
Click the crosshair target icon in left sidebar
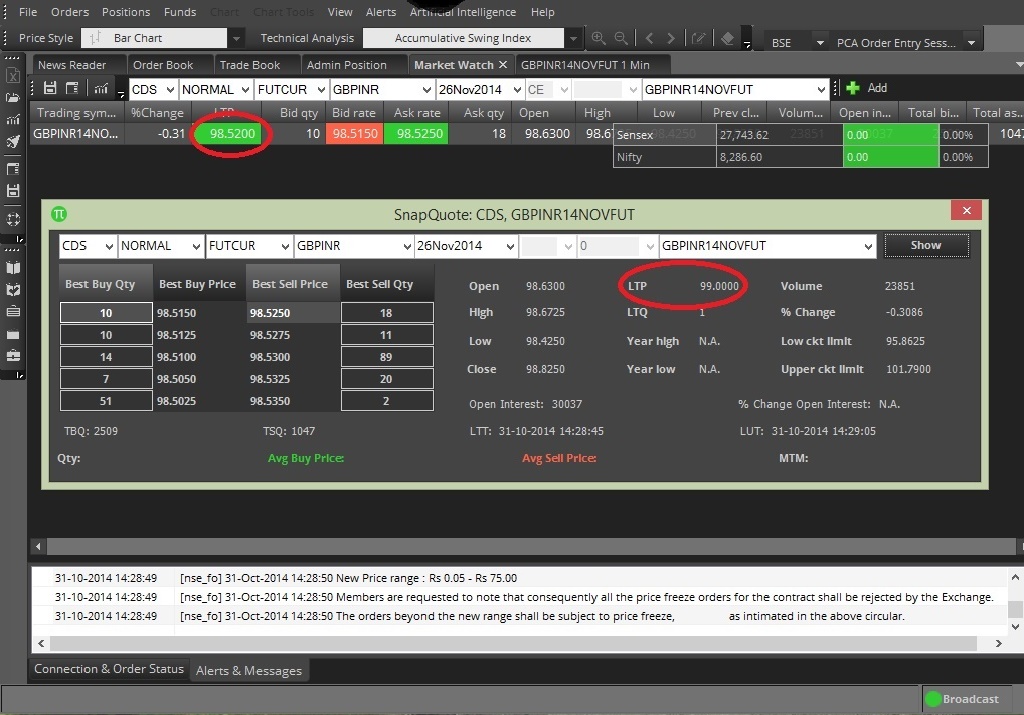tap(12, 219)
